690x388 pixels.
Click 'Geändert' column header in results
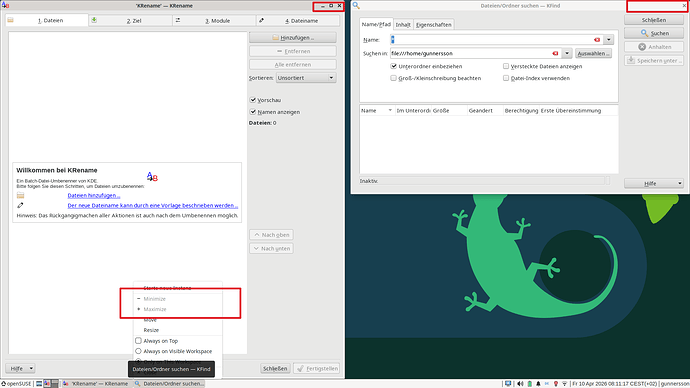(x=485, y=110)
